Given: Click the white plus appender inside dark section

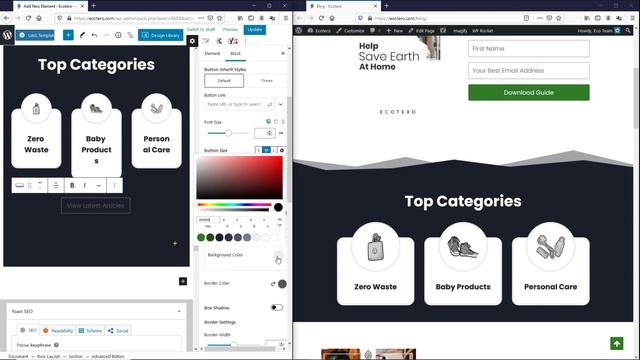Looking at the screenshot, I should 175,243.
